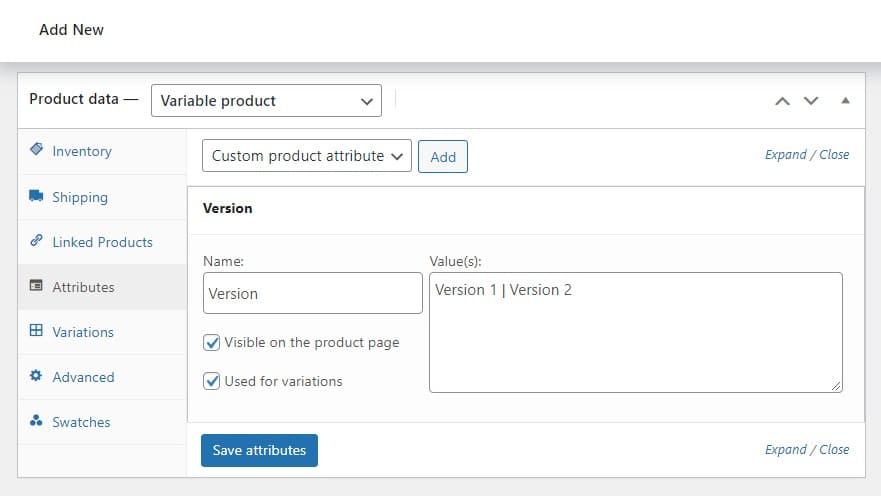Click the Name: label

[x=224, y=261]
